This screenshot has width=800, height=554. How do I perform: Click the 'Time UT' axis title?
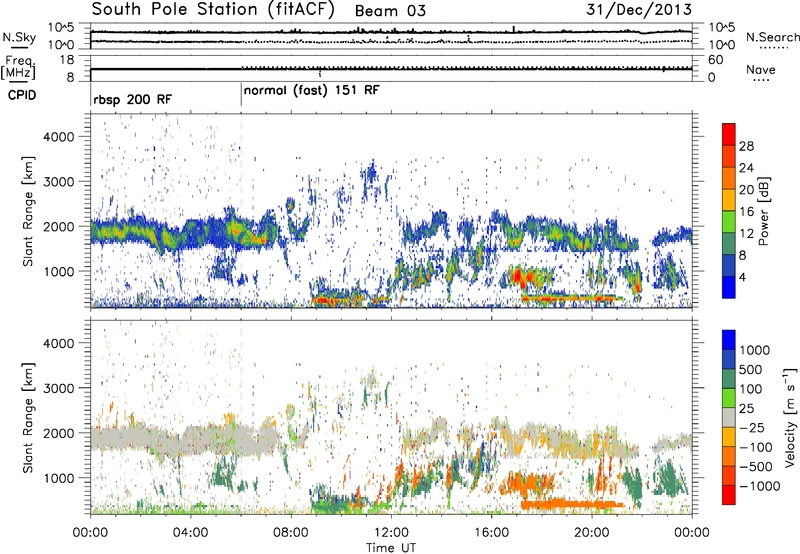(391, 547)
